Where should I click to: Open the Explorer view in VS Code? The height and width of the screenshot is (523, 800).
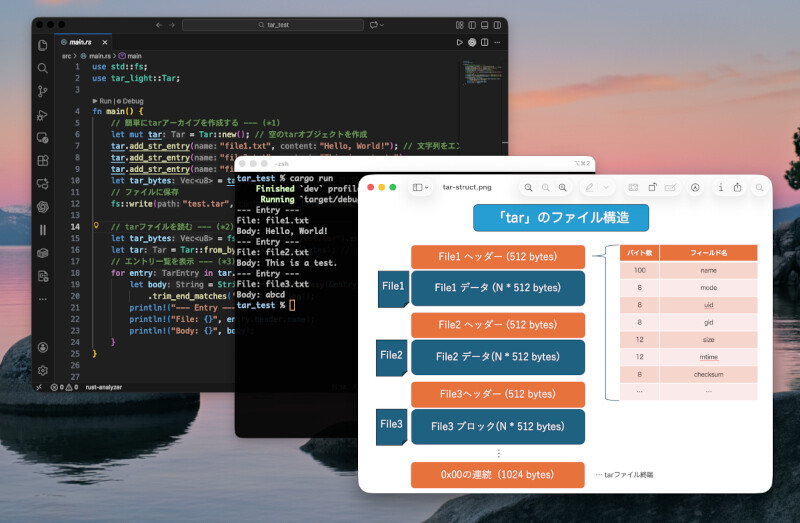pyautogui.click(x=43, y=45)
